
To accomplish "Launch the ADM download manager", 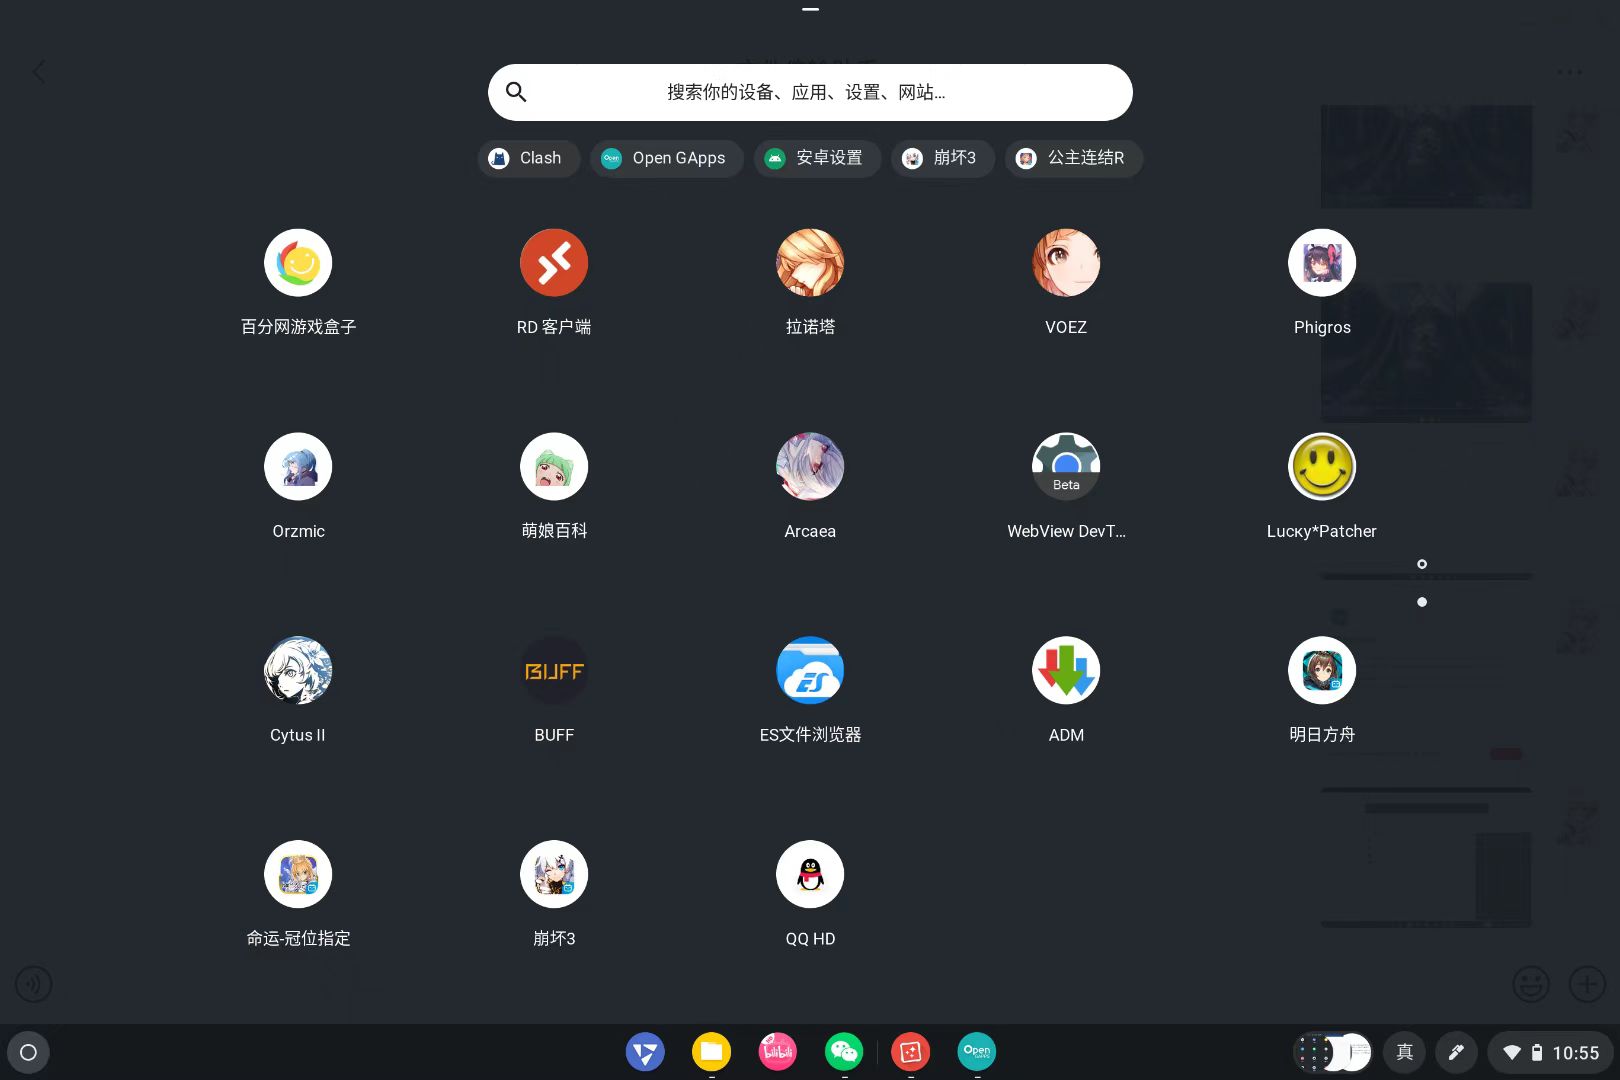I will 1066,671.
